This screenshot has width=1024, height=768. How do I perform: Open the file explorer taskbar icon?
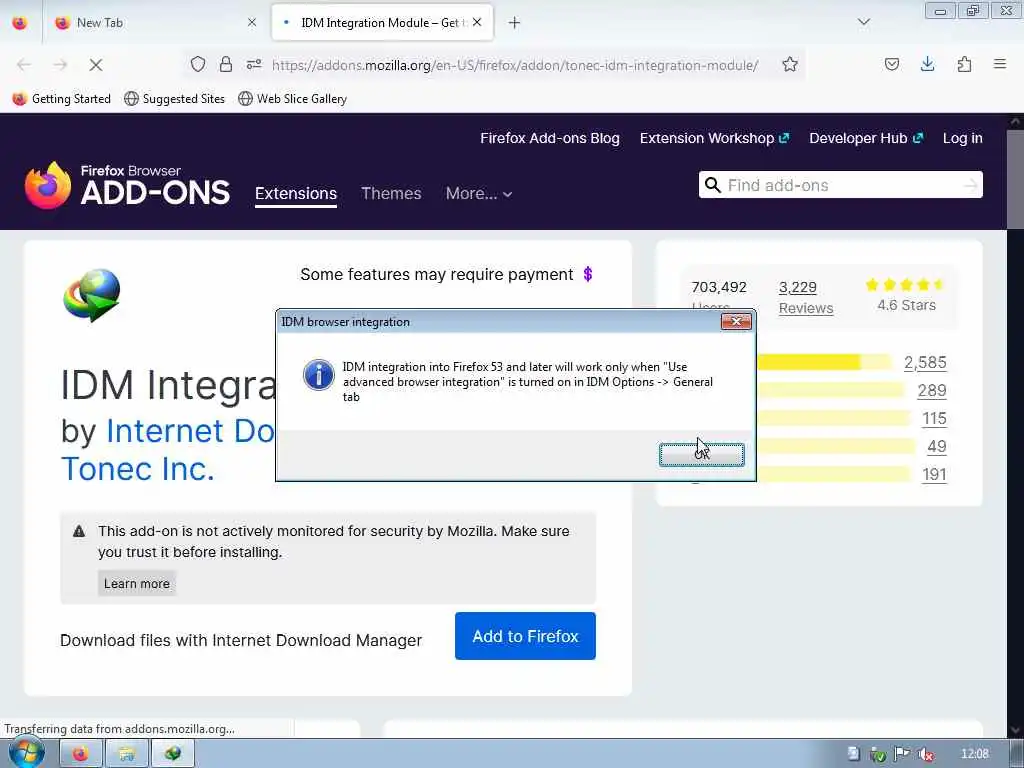tap(127, 754)
